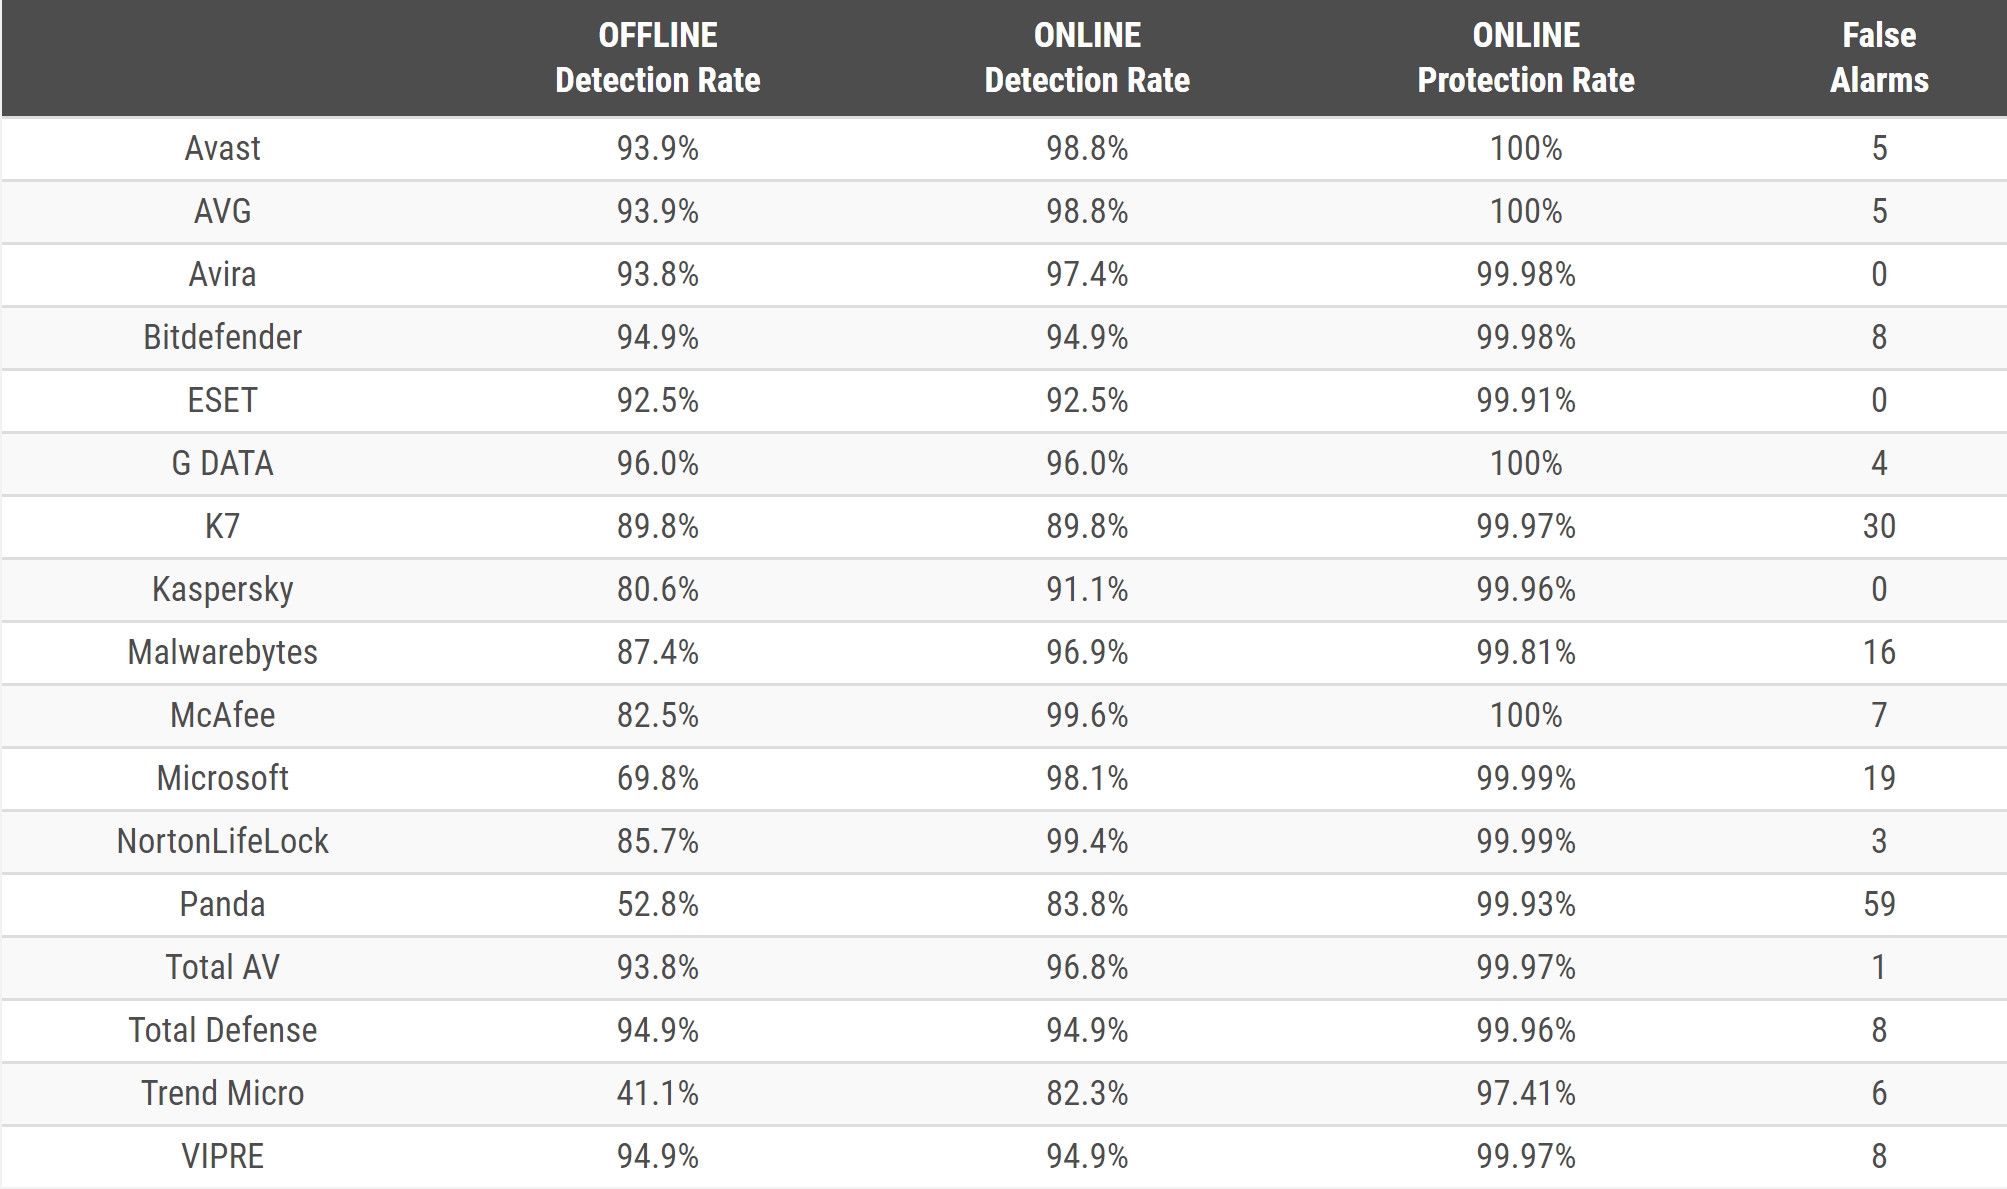Click the False Alarms column header
The height and width of the screenshot is (1189, 2007).
click(x=1878, y=58)
